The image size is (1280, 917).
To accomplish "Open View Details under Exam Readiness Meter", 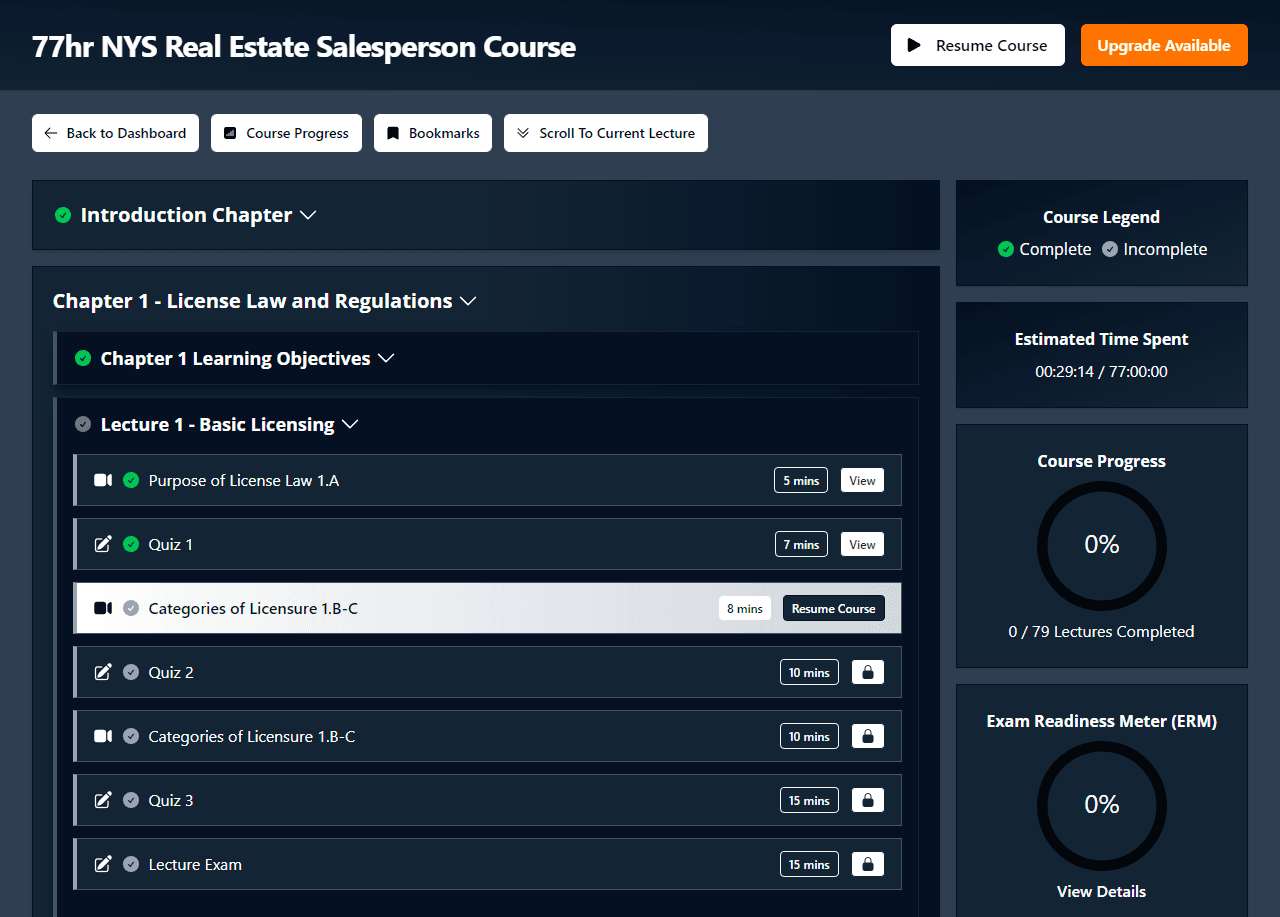I will tap(1101, 891).
